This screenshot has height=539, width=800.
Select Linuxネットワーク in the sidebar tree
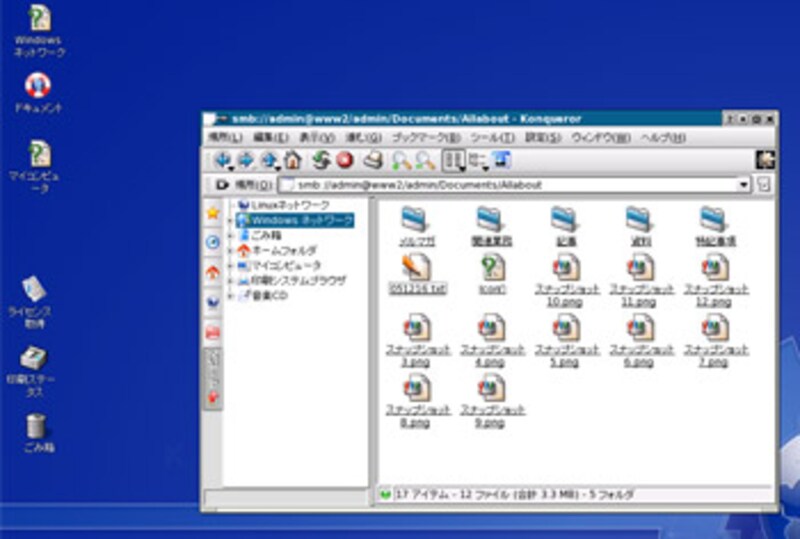pyautogui.click(x=284, y=205)
